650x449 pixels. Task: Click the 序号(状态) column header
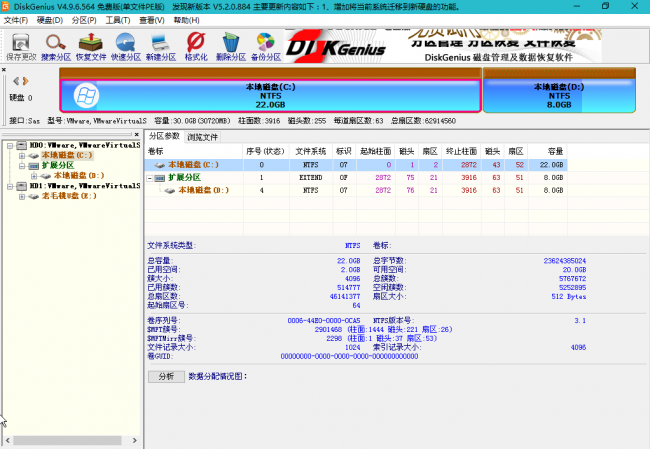[266, 151]
